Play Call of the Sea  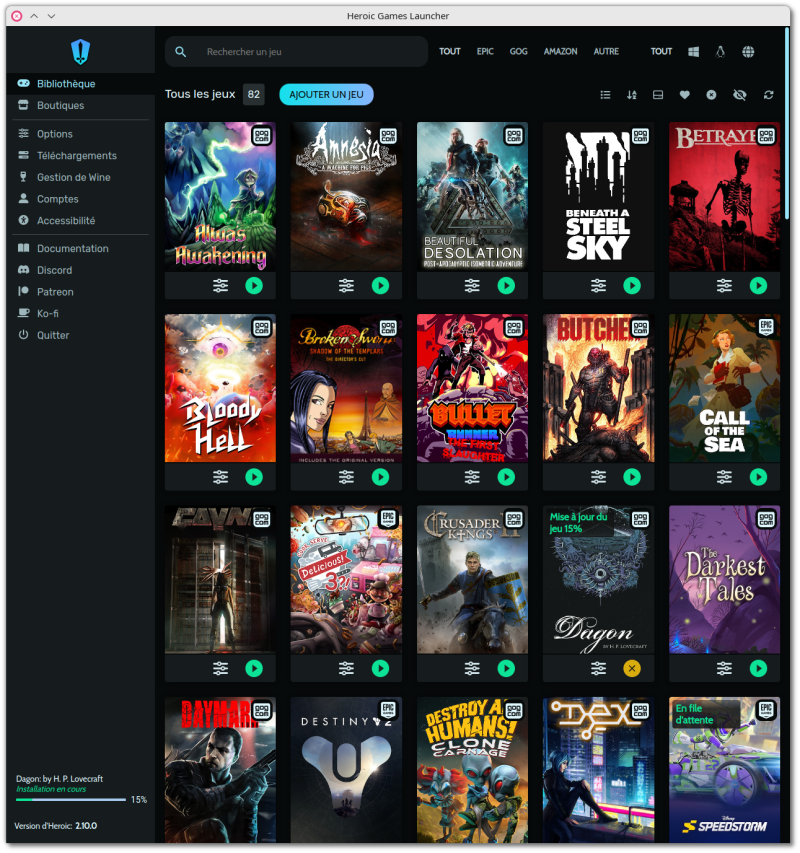pyautogui.click(x=758, y=477)
